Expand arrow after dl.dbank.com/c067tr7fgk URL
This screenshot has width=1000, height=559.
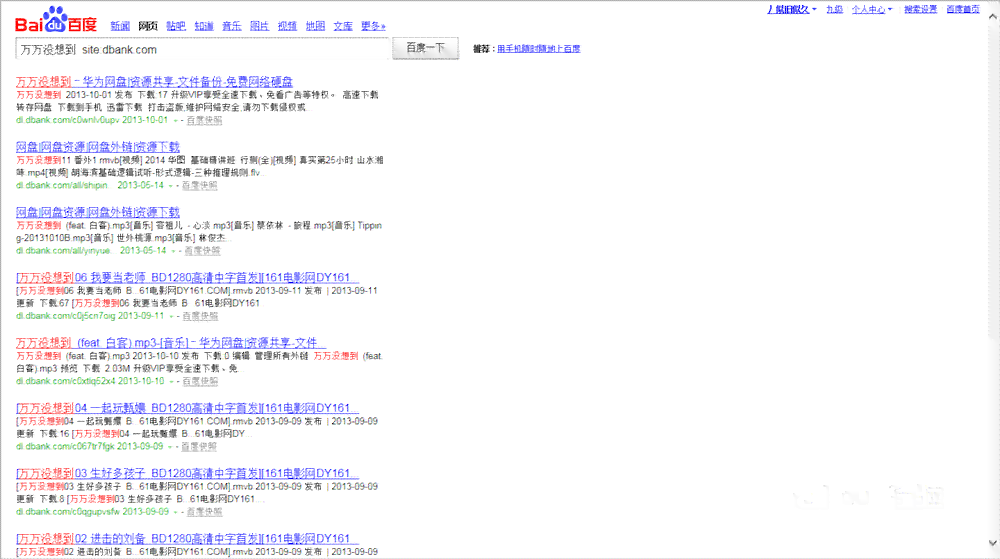click(x=170, y=447)
